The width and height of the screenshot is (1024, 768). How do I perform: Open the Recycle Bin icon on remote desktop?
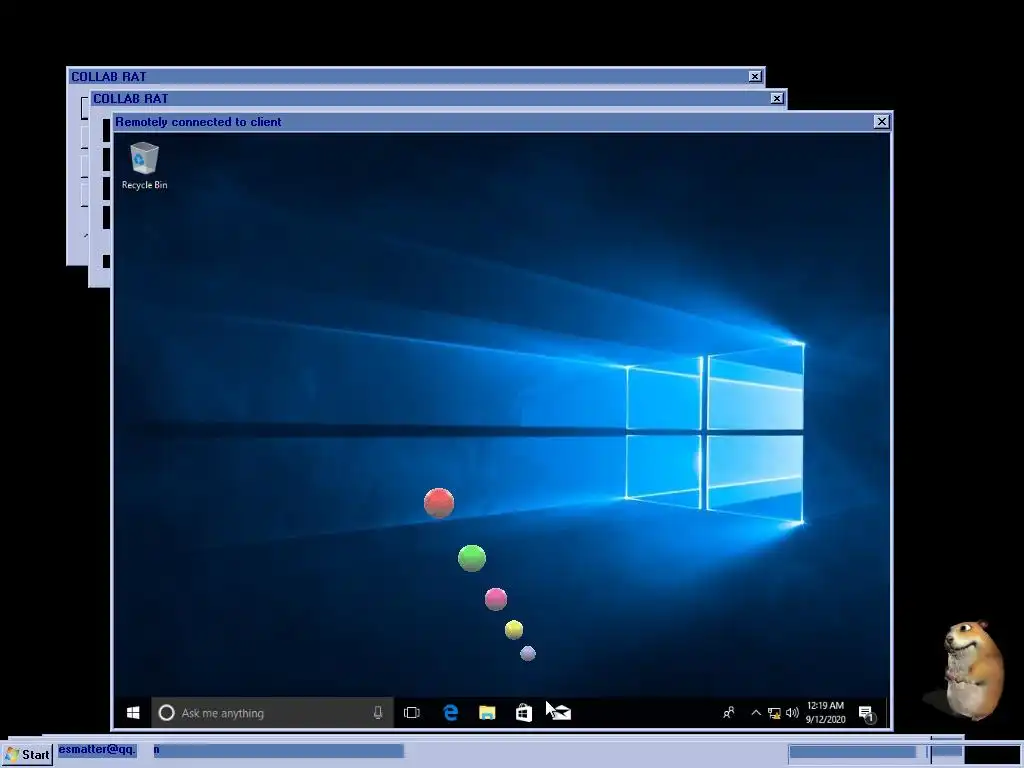tap(144, 166)
